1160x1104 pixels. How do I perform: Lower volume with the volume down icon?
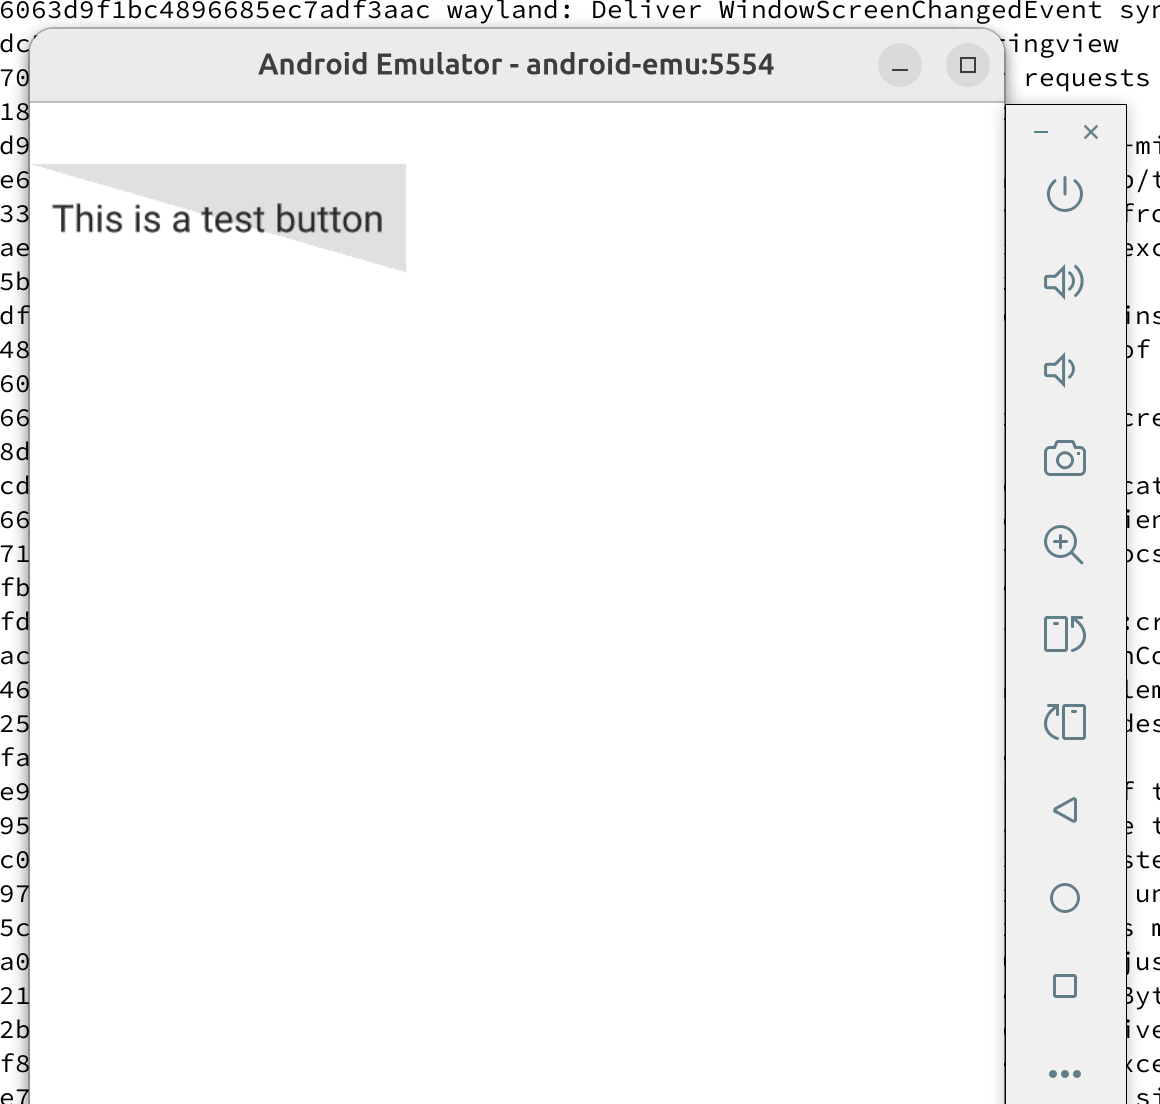(1059, 369)
